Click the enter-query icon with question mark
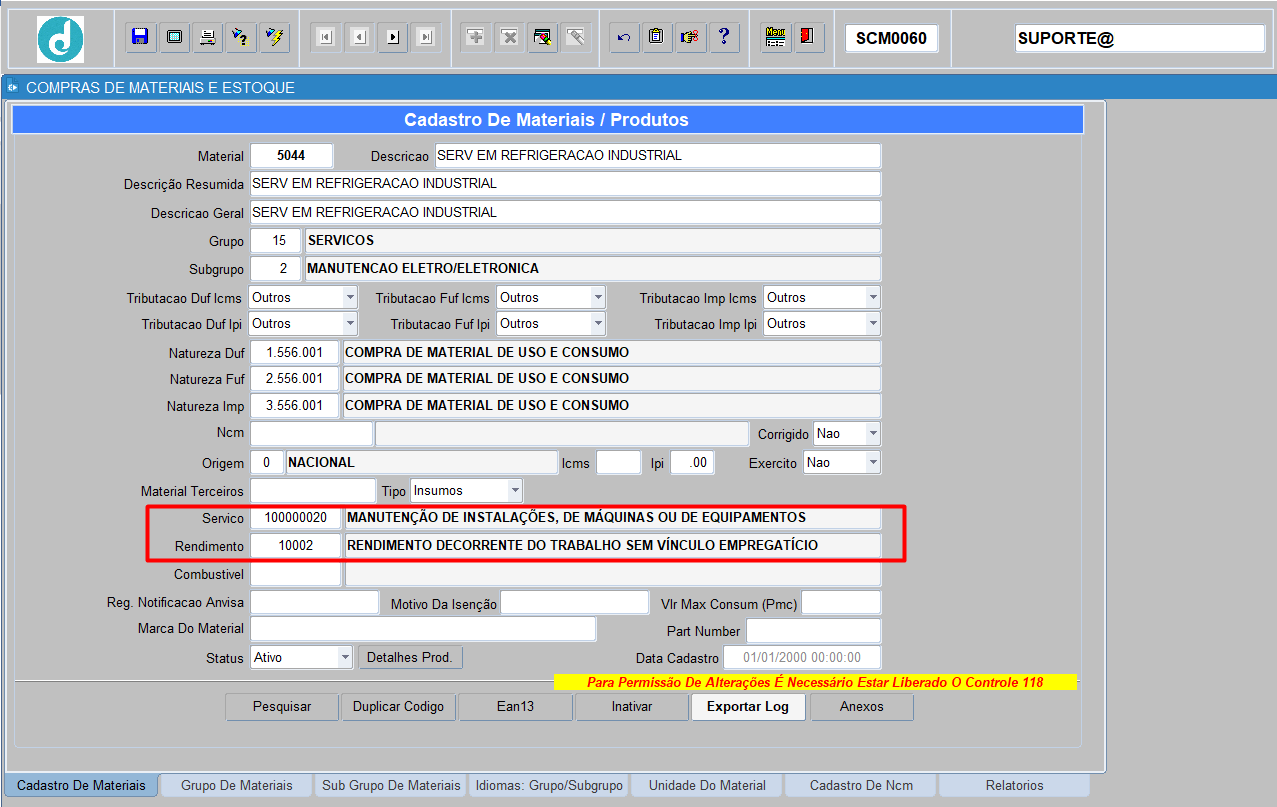 (240, 37)
